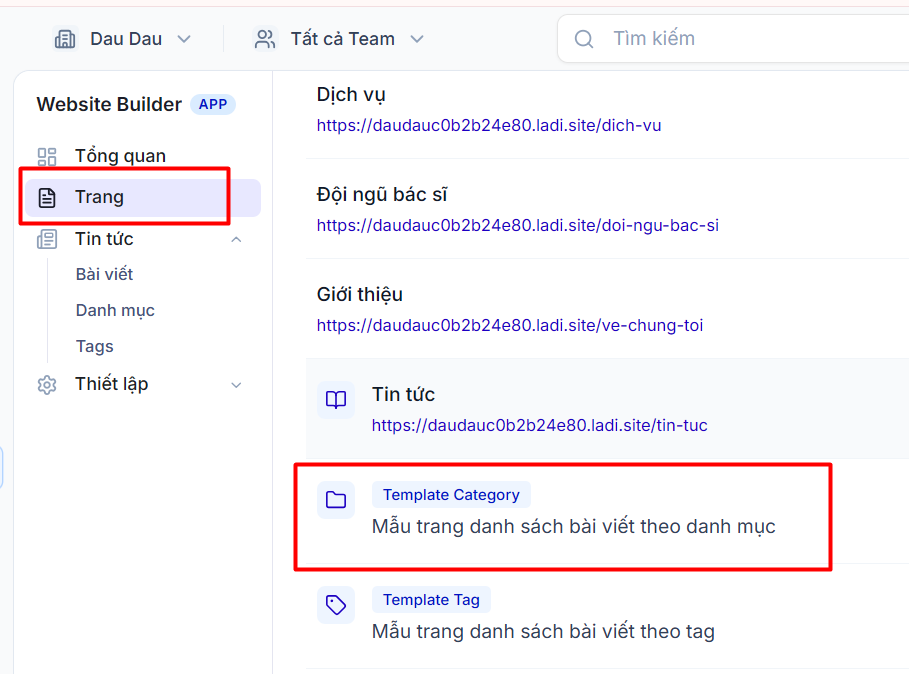Collapse the Tin tức sidebar section chevron

pos(236,239)
